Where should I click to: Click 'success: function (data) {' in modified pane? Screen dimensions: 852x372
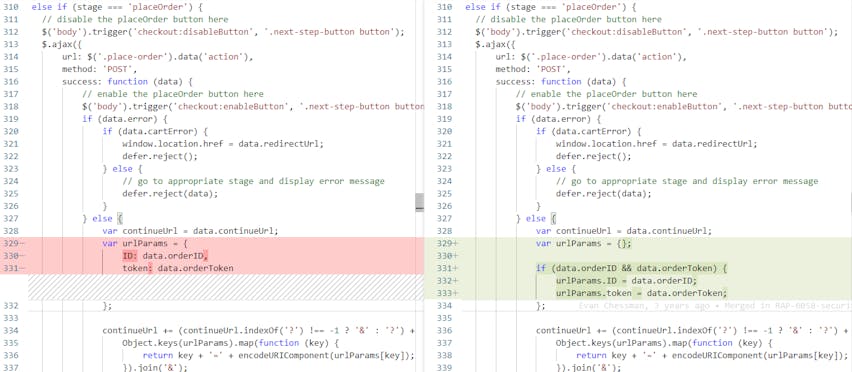[561, 81]
